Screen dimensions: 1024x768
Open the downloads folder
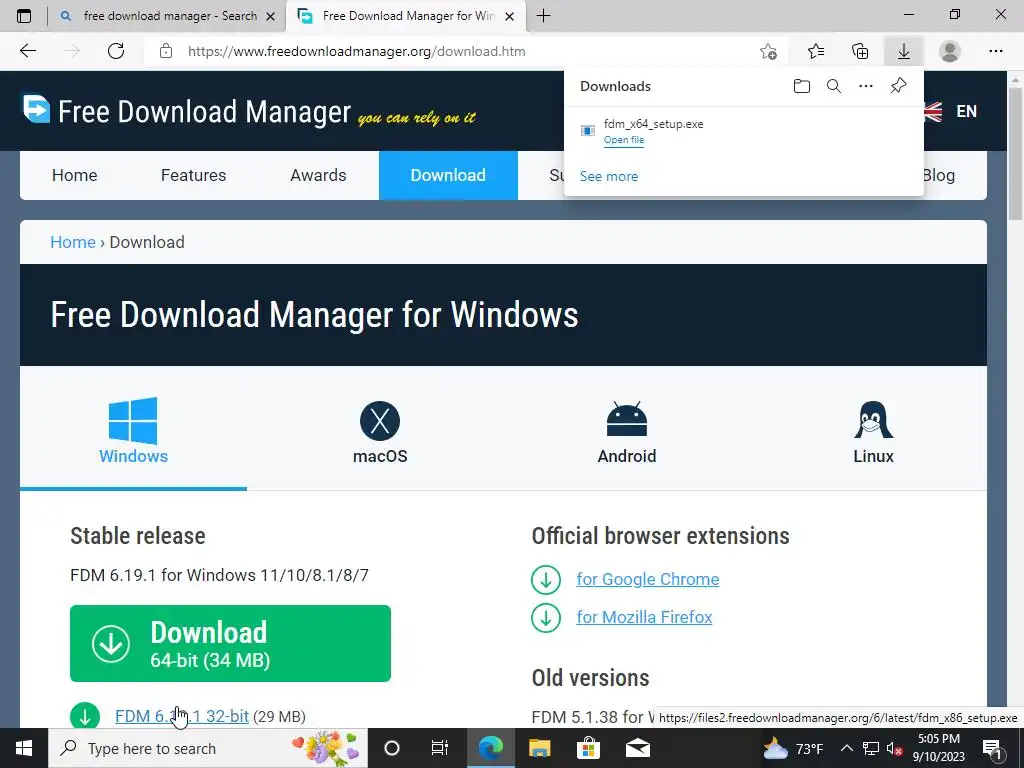pyautogui.click(x=801, y=86)
